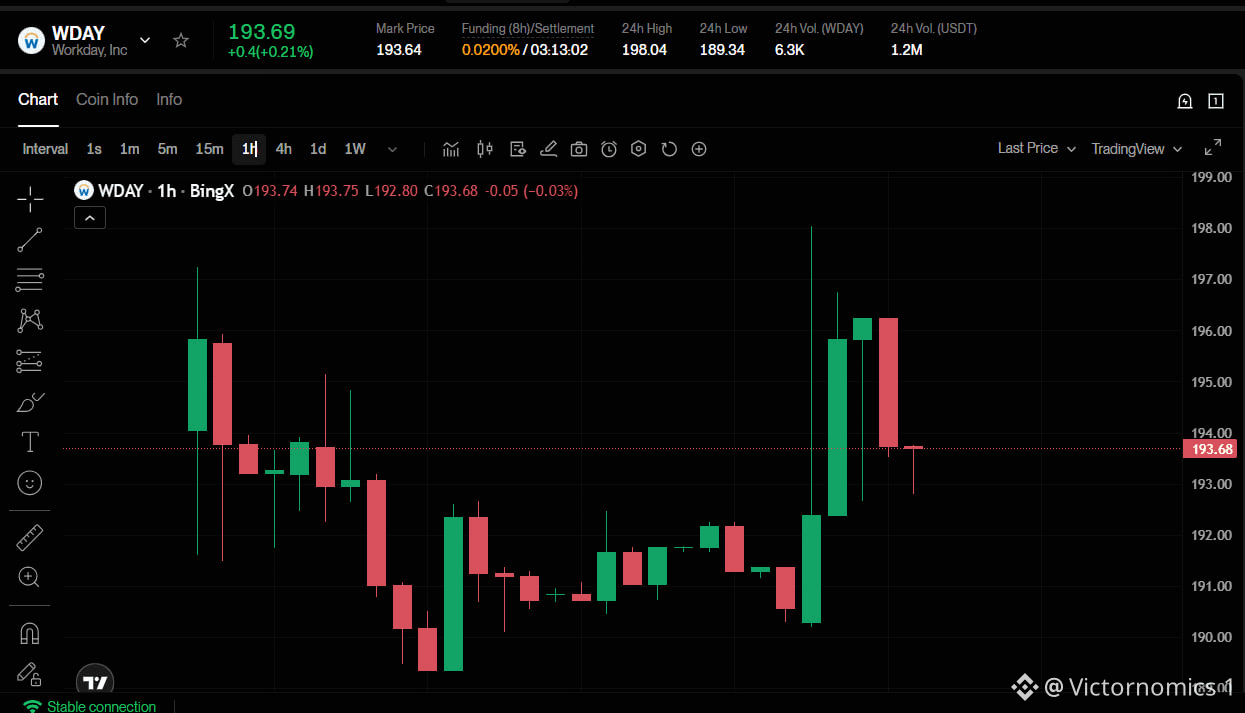Switch to the Chart tab
Image resolution: width=1245 pixels, height=713 pixels.
click(38, 99)
